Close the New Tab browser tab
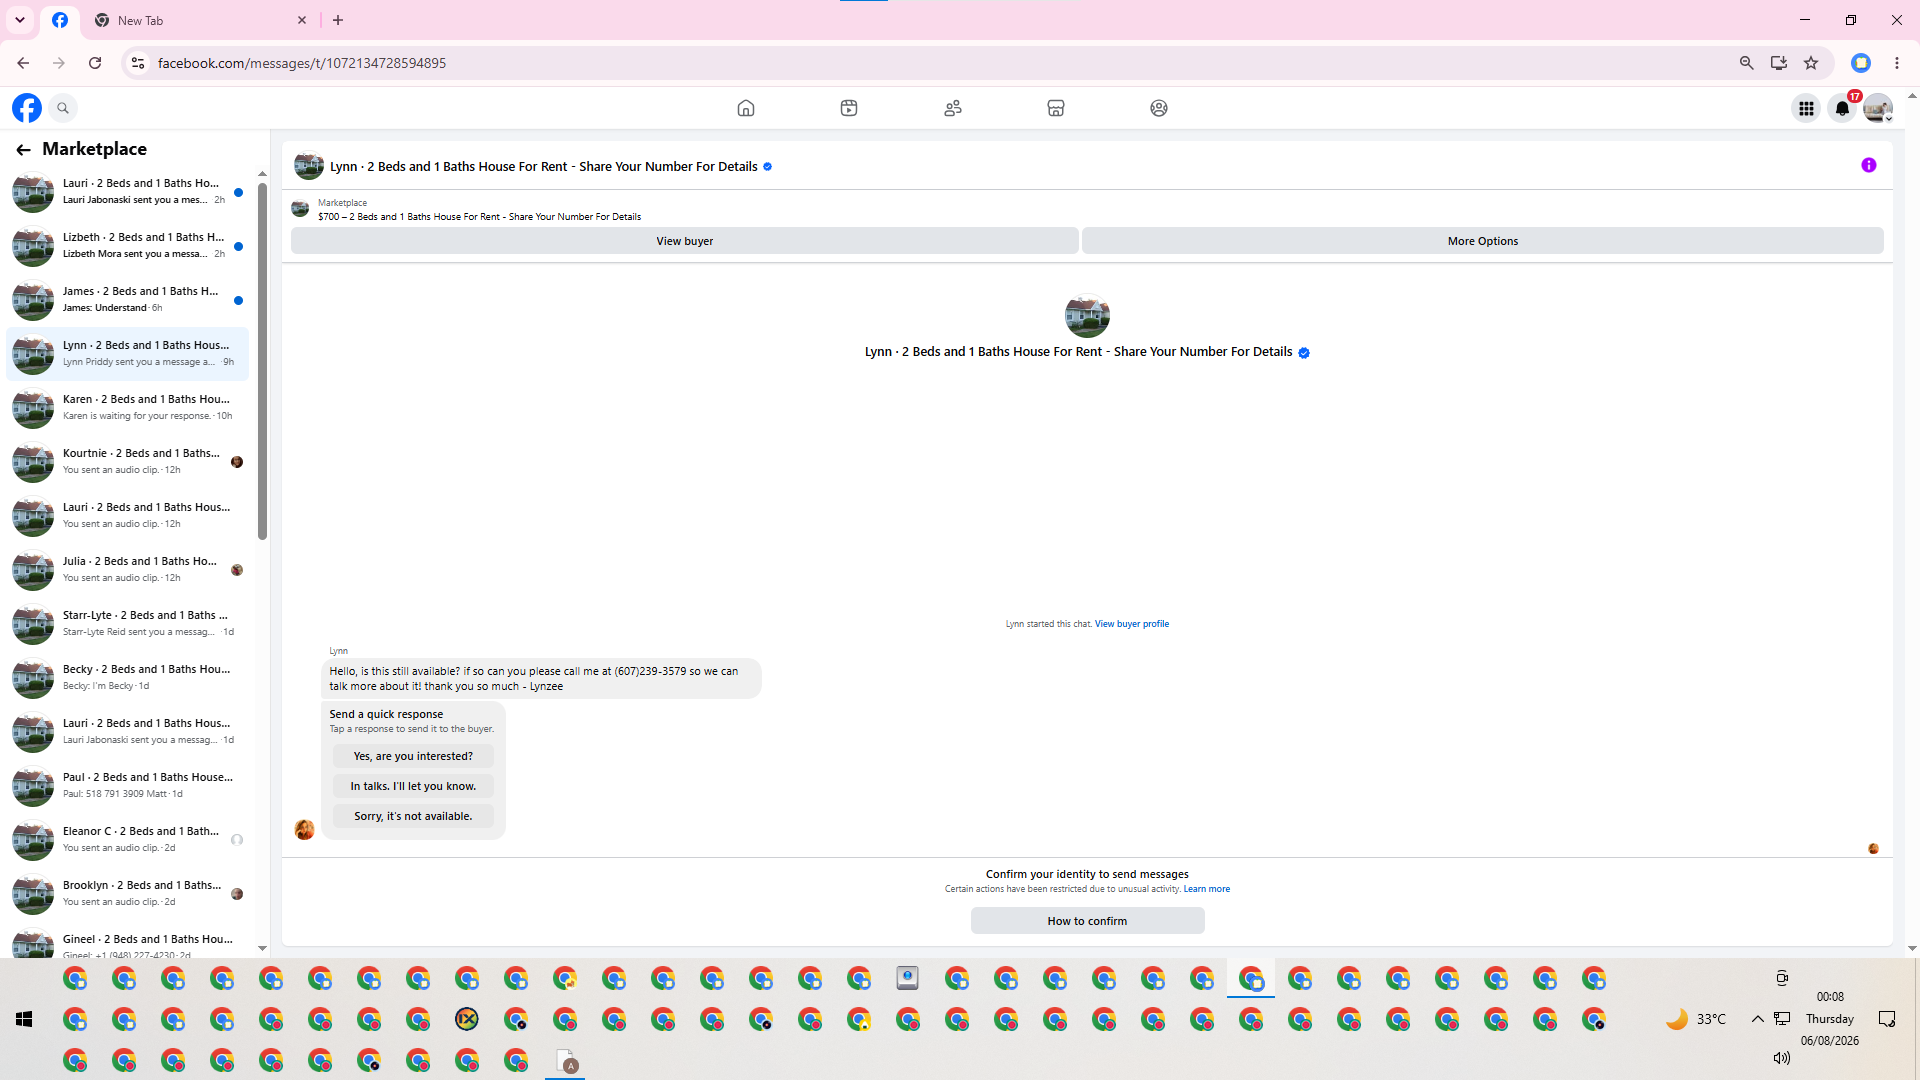The image size is (1920, 1080). click(302, 20)
